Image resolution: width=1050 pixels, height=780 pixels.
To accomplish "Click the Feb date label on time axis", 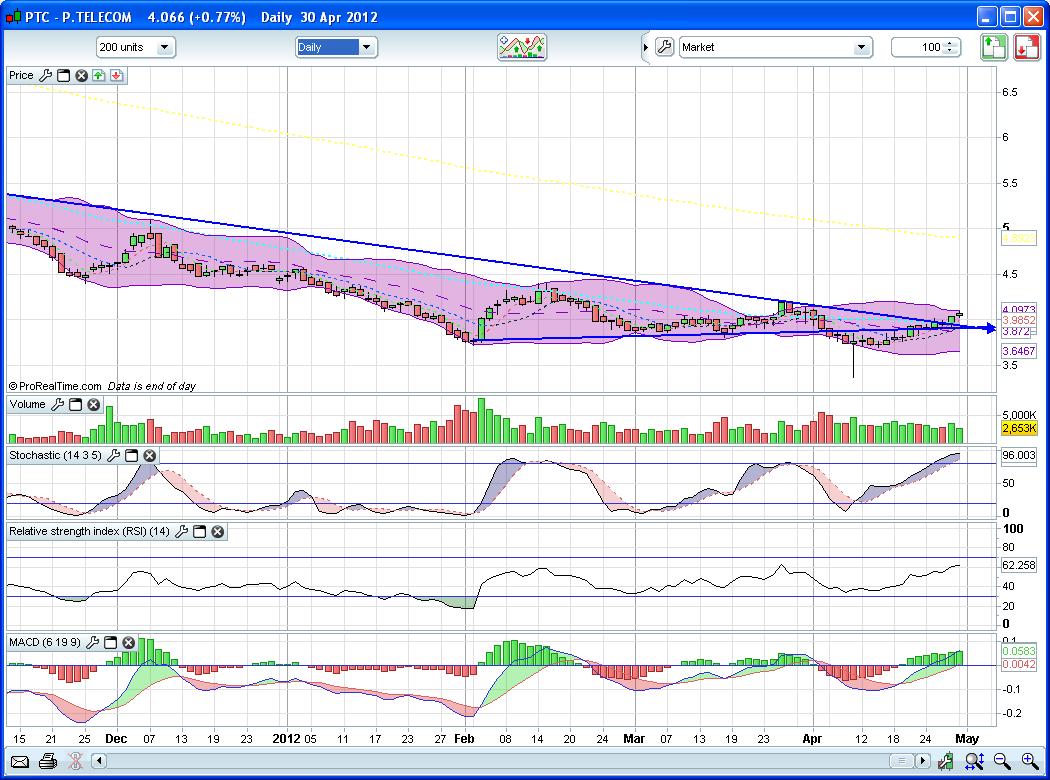I will point(464,738).
